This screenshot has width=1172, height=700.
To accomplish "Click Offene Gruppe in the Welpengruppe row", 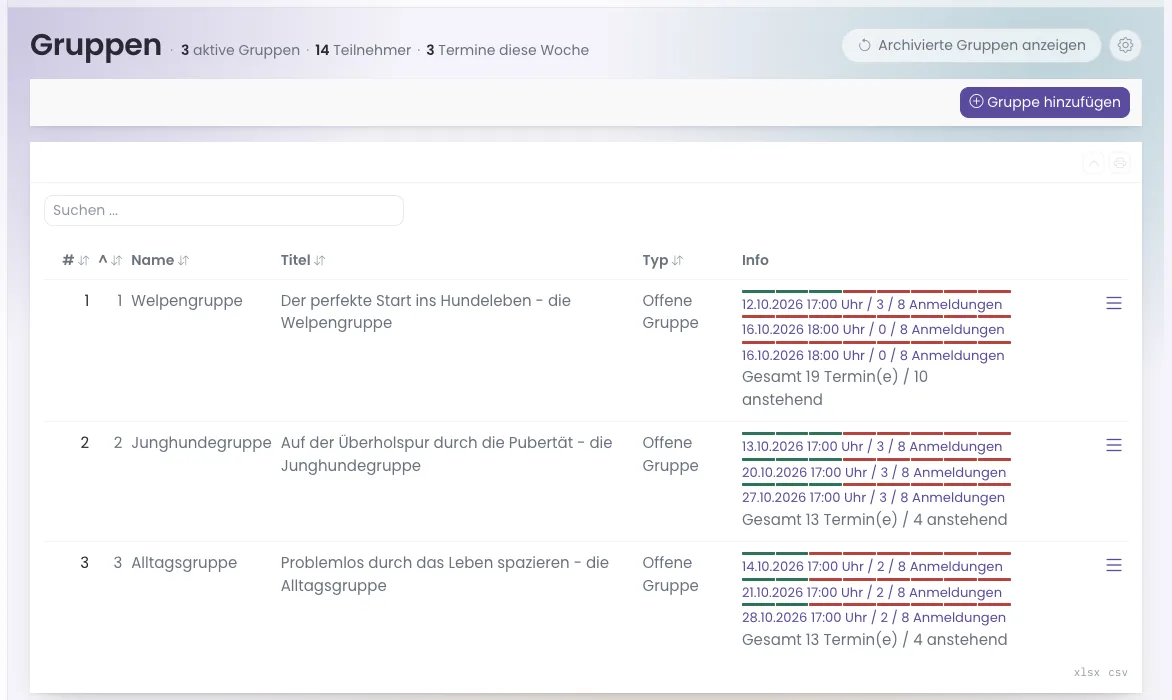I will click(670, 312).
